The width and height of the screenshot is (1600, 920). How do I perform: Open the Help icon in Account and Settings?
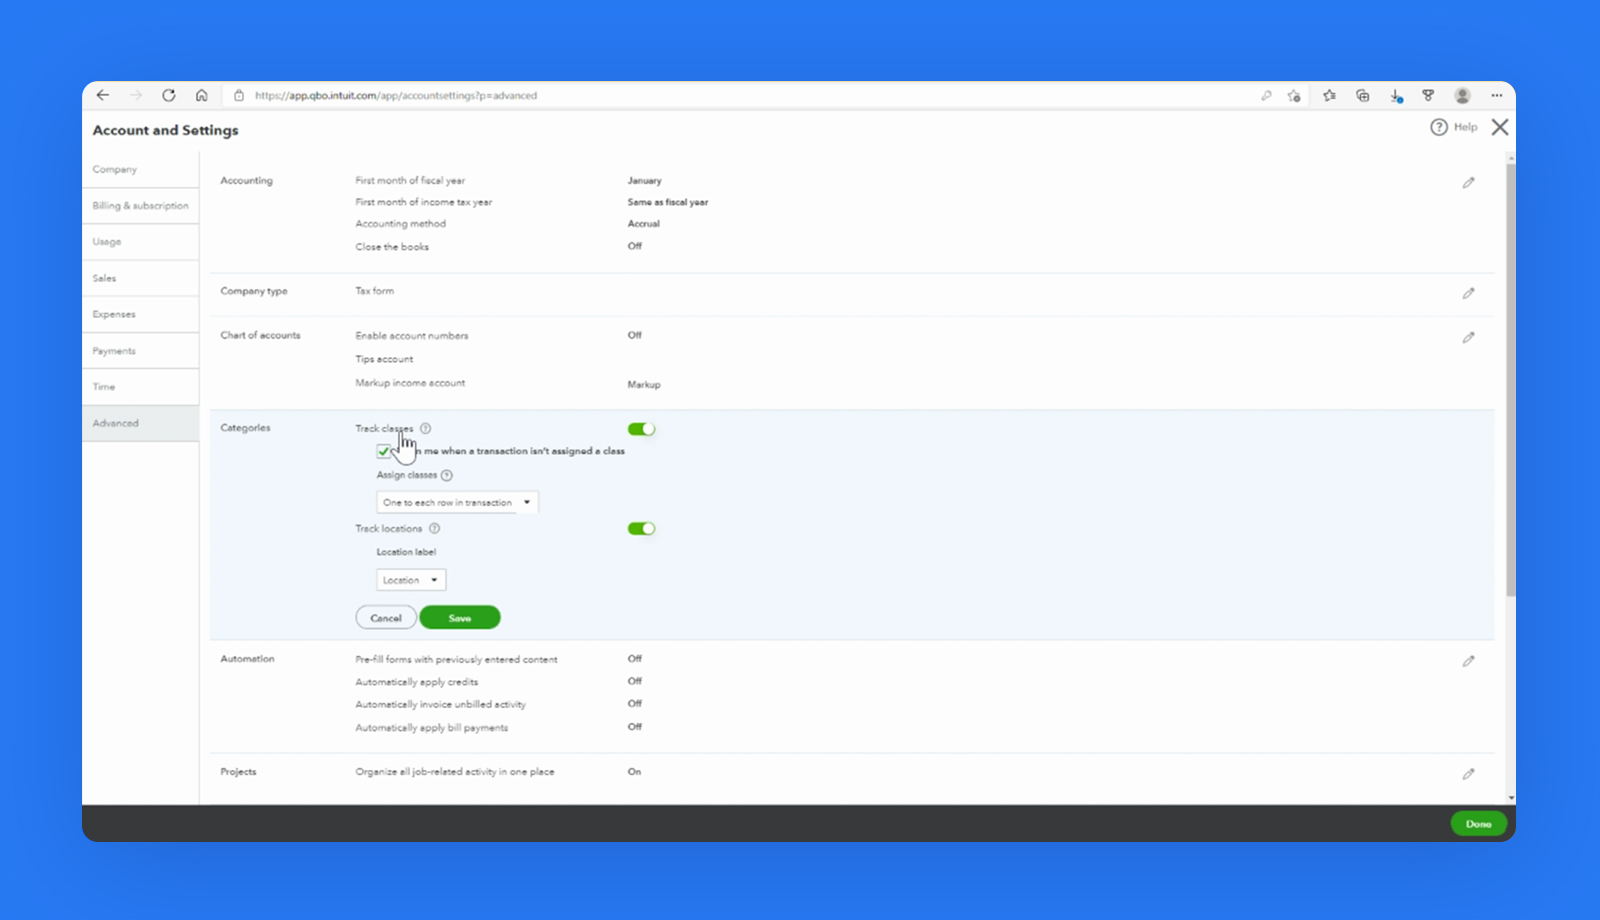[x=1439, y=127]
